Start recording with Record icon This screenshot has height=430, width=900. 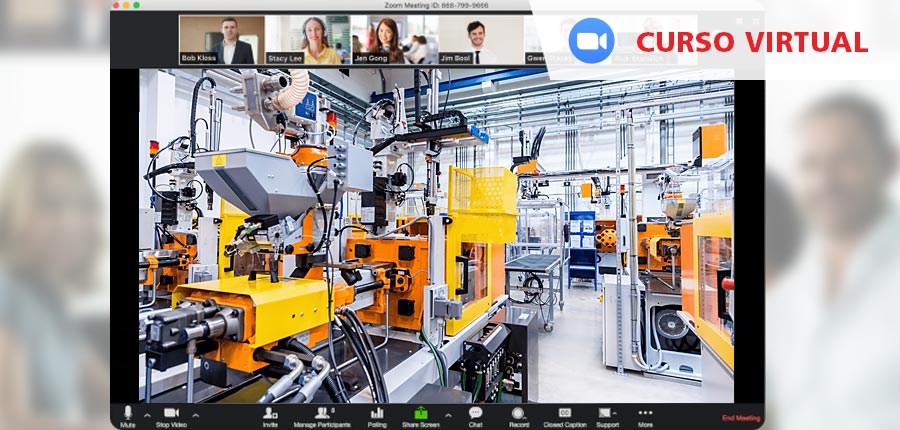pyautogui.click(x=518, y=414)
